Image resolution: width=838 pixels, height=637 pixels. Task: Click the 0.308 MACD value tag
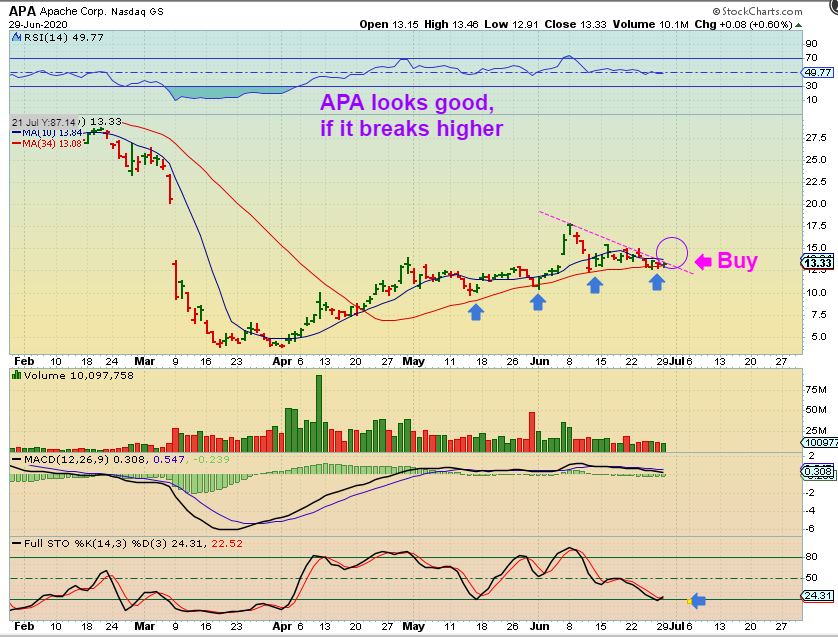pyautogui.click(x=818, y=471)
